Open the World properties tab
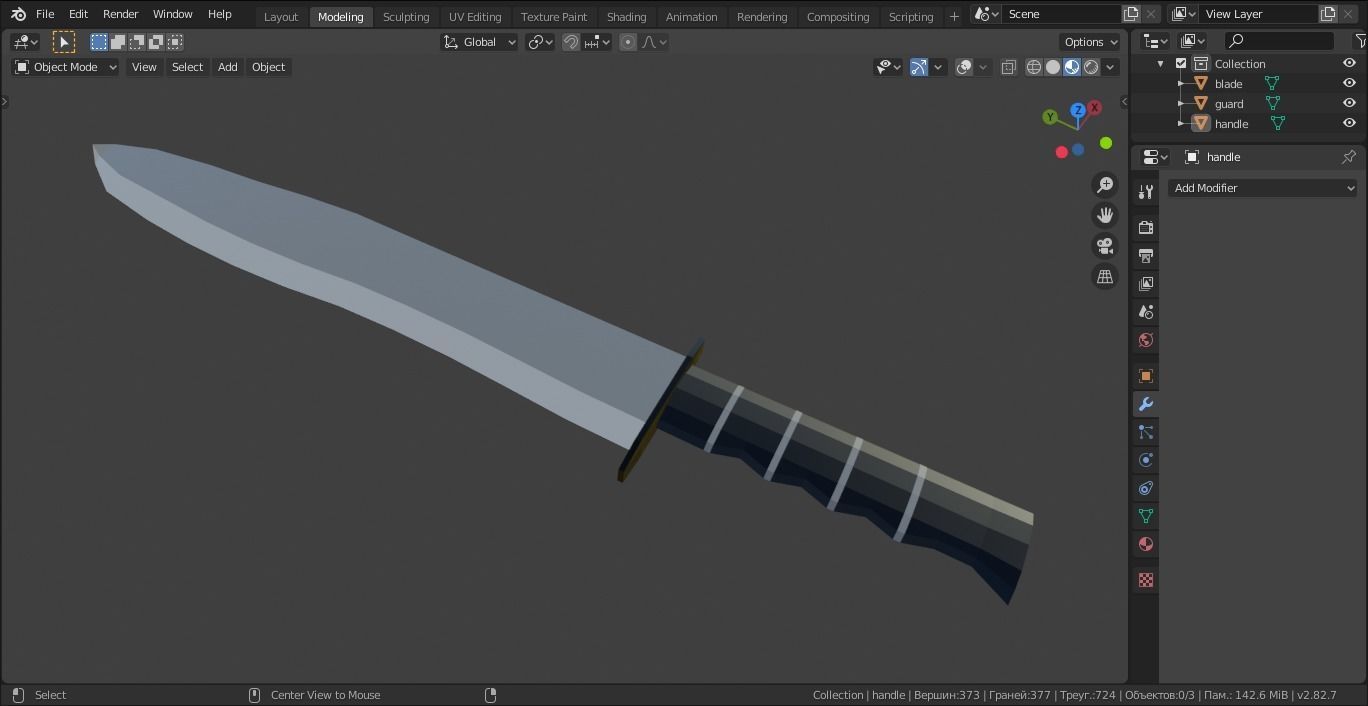This screenshot has height=706, width=1368. click(1146, 340)
